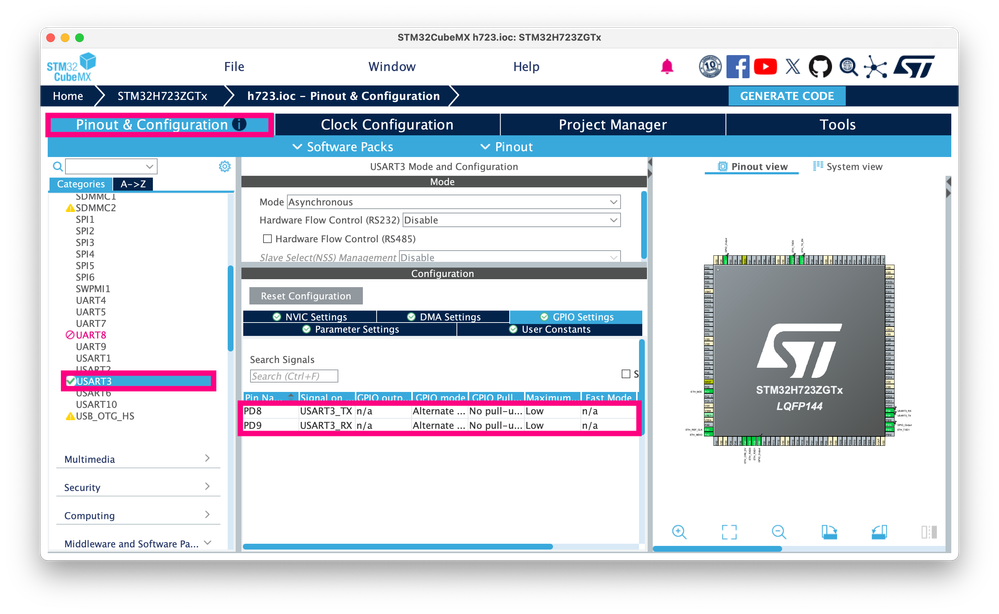
Task: Go to Home breadcrumb
Action: [x=68, y=96]
